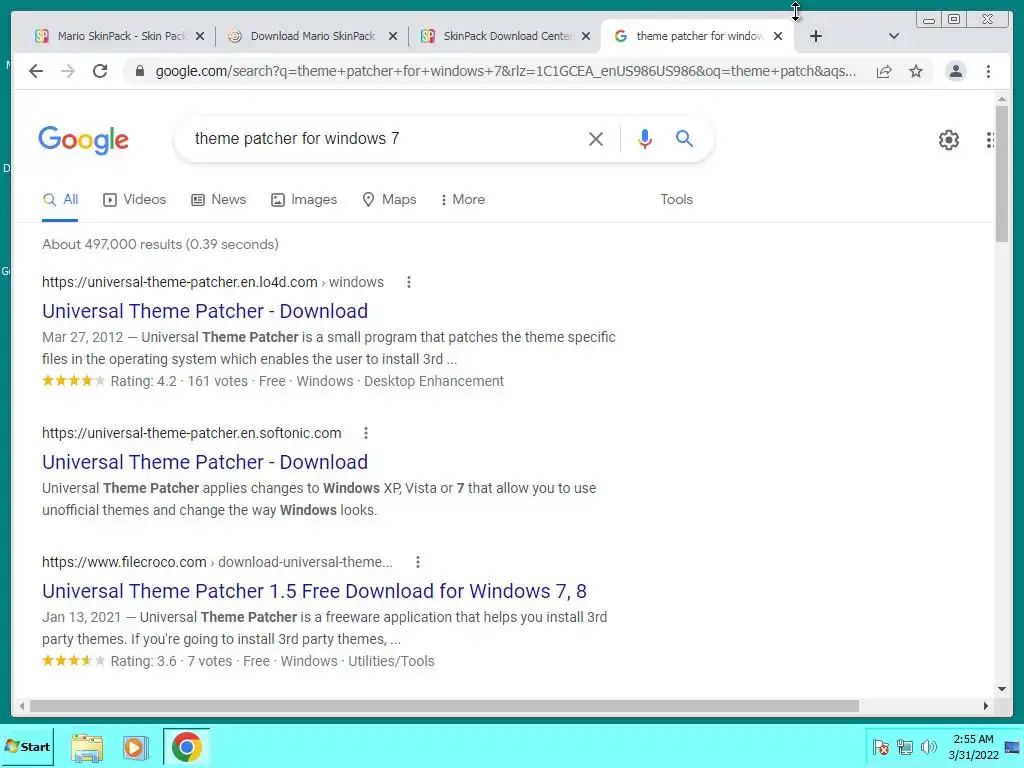The height and width of the screenshot is (768, 1024).
Task: Click the Rating: 3.6 · 7 votes text
Action: [171, 662]
